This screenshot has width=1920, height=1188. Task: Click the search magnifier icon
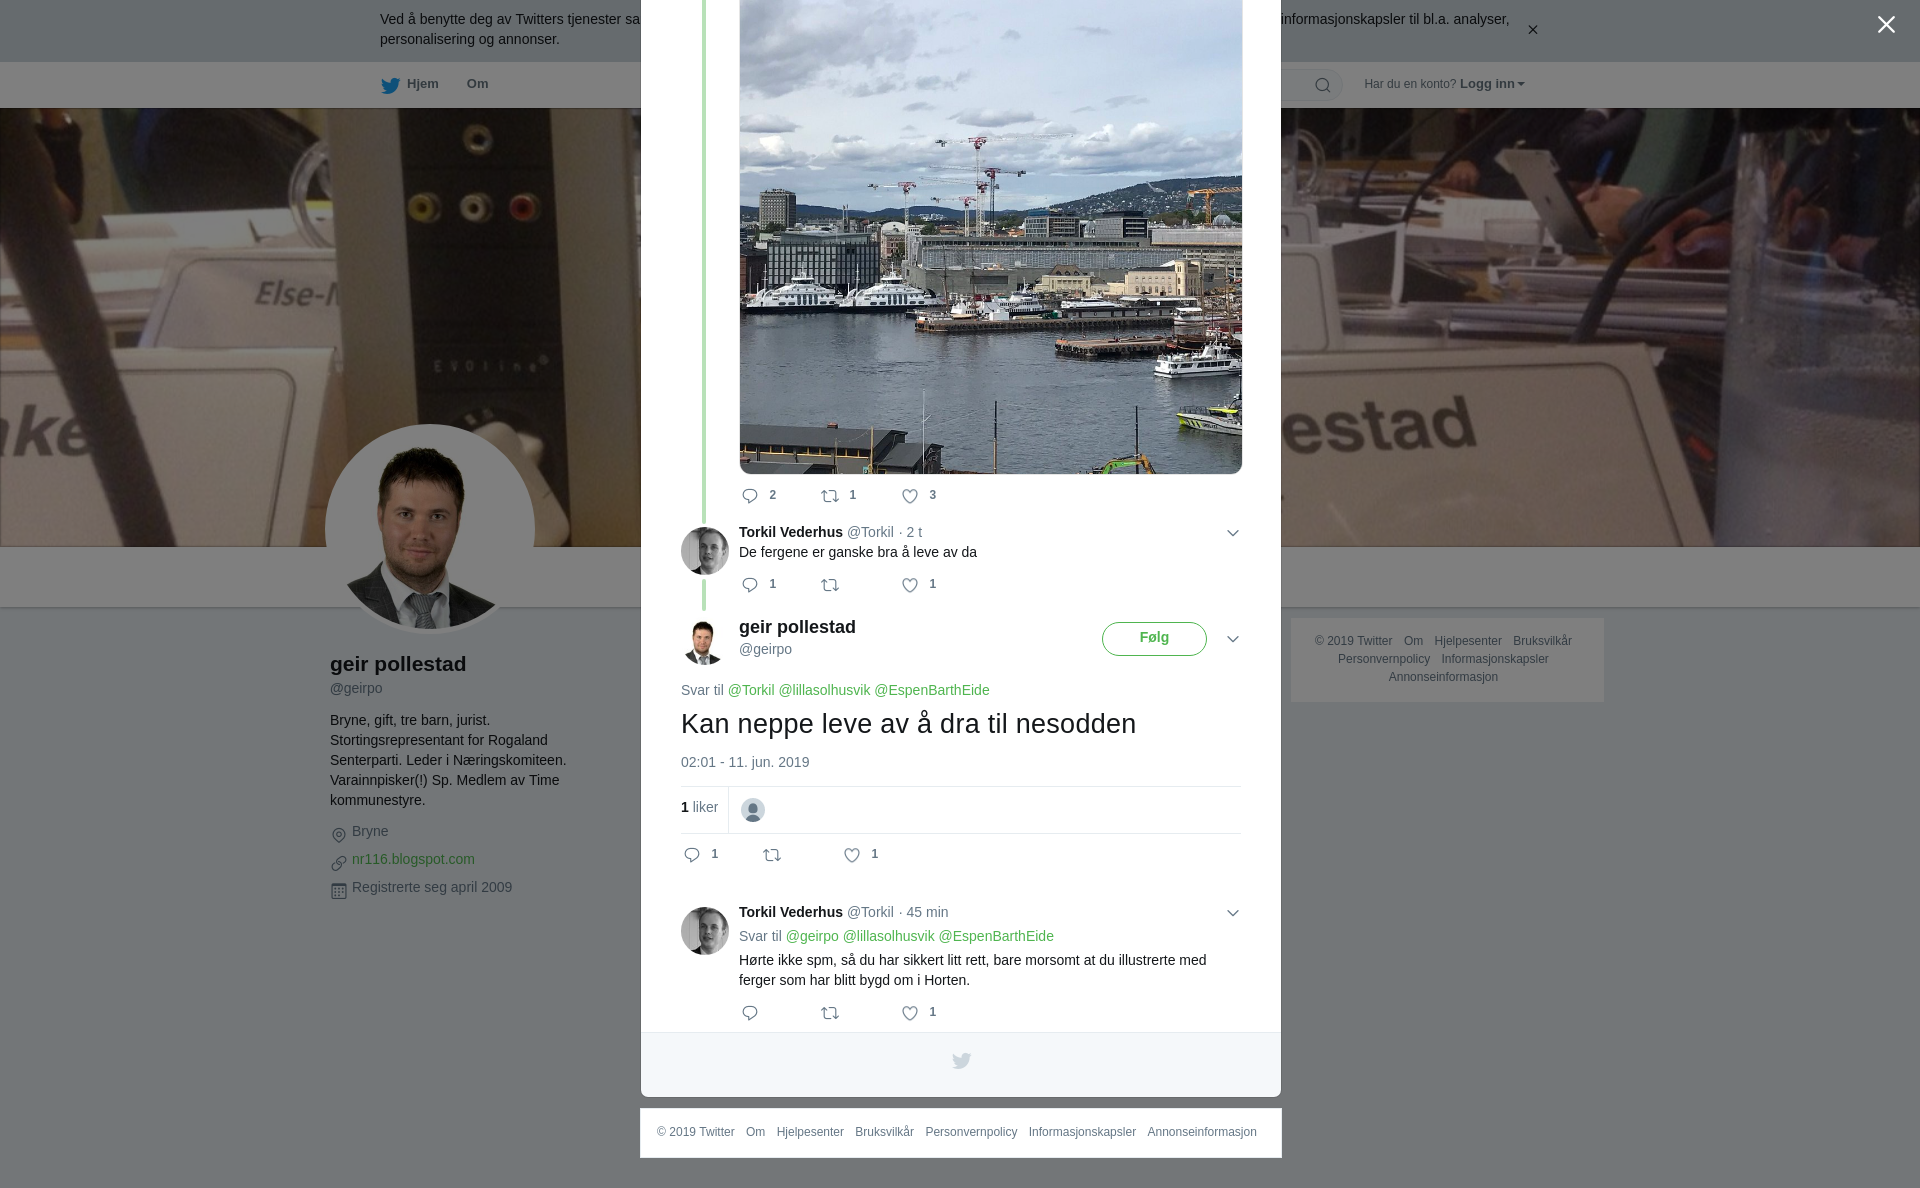(x=1323, y=85)
